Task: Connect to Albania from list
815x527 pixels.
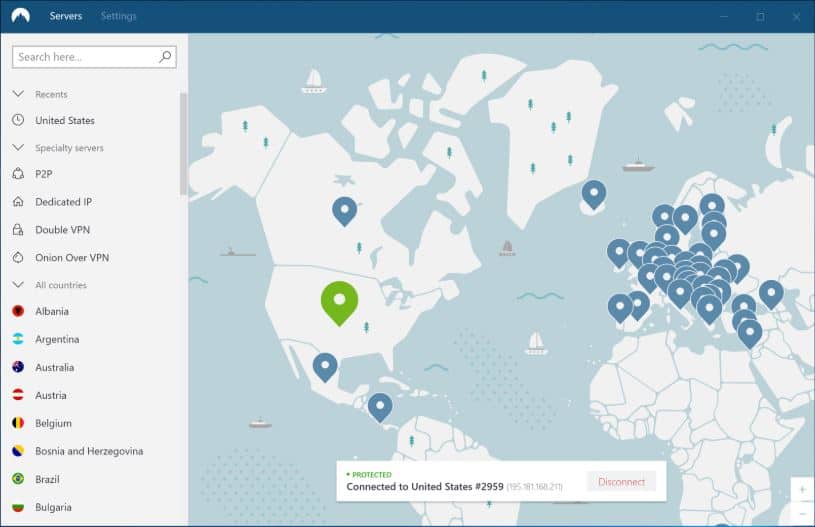Action: click(x=52, y=311)
